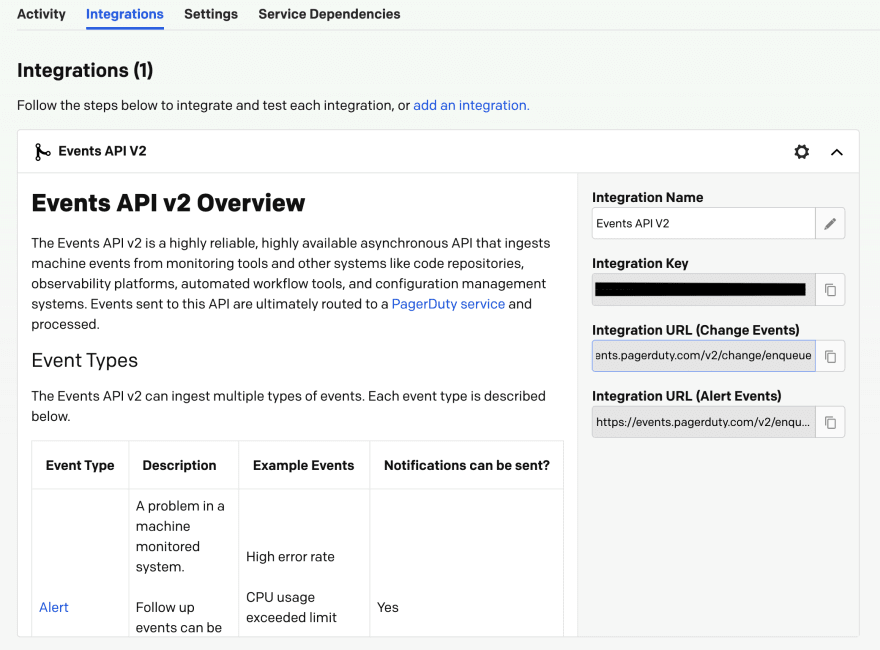The height and width of the screenshot is (650, 880).
Task: Switch to the Activity tab
Action: (41, 14)
